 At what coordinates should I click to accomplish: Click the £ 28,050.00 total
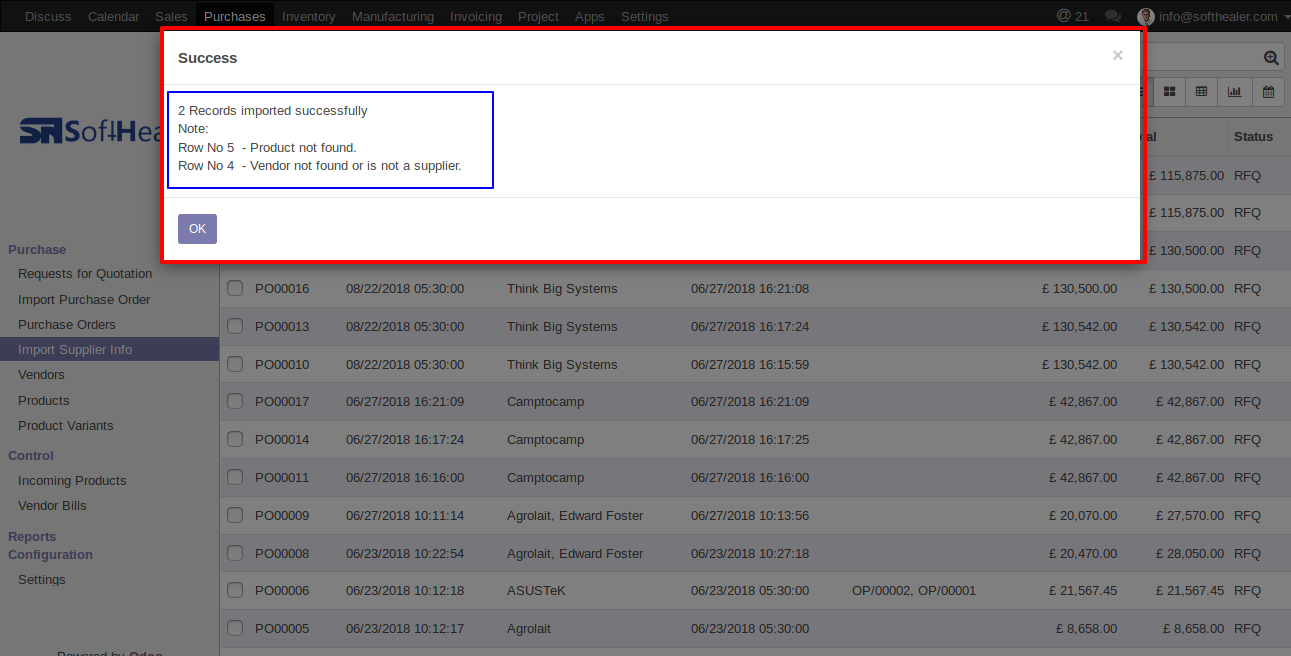point(1190,554)
